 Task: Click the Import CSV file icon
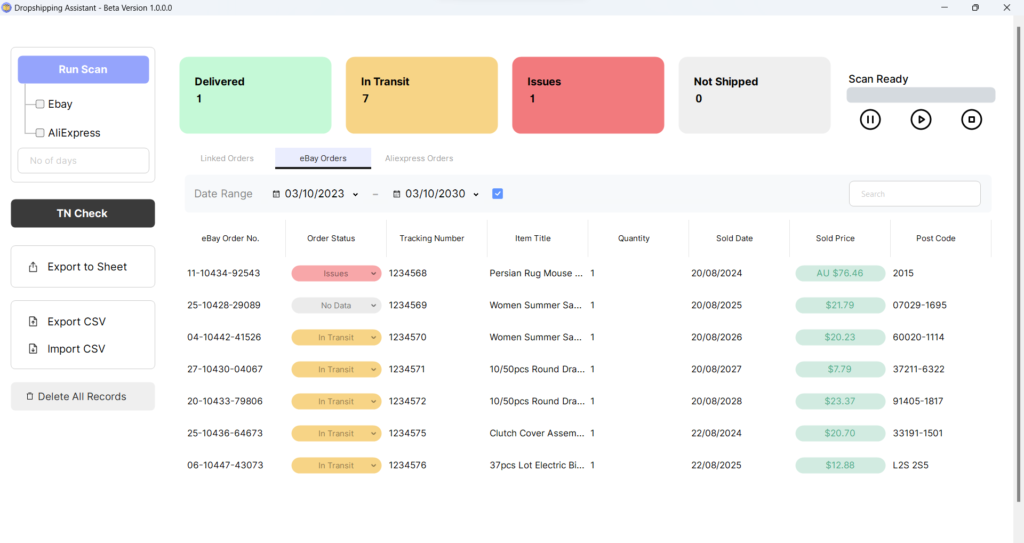tap(34, 349)
